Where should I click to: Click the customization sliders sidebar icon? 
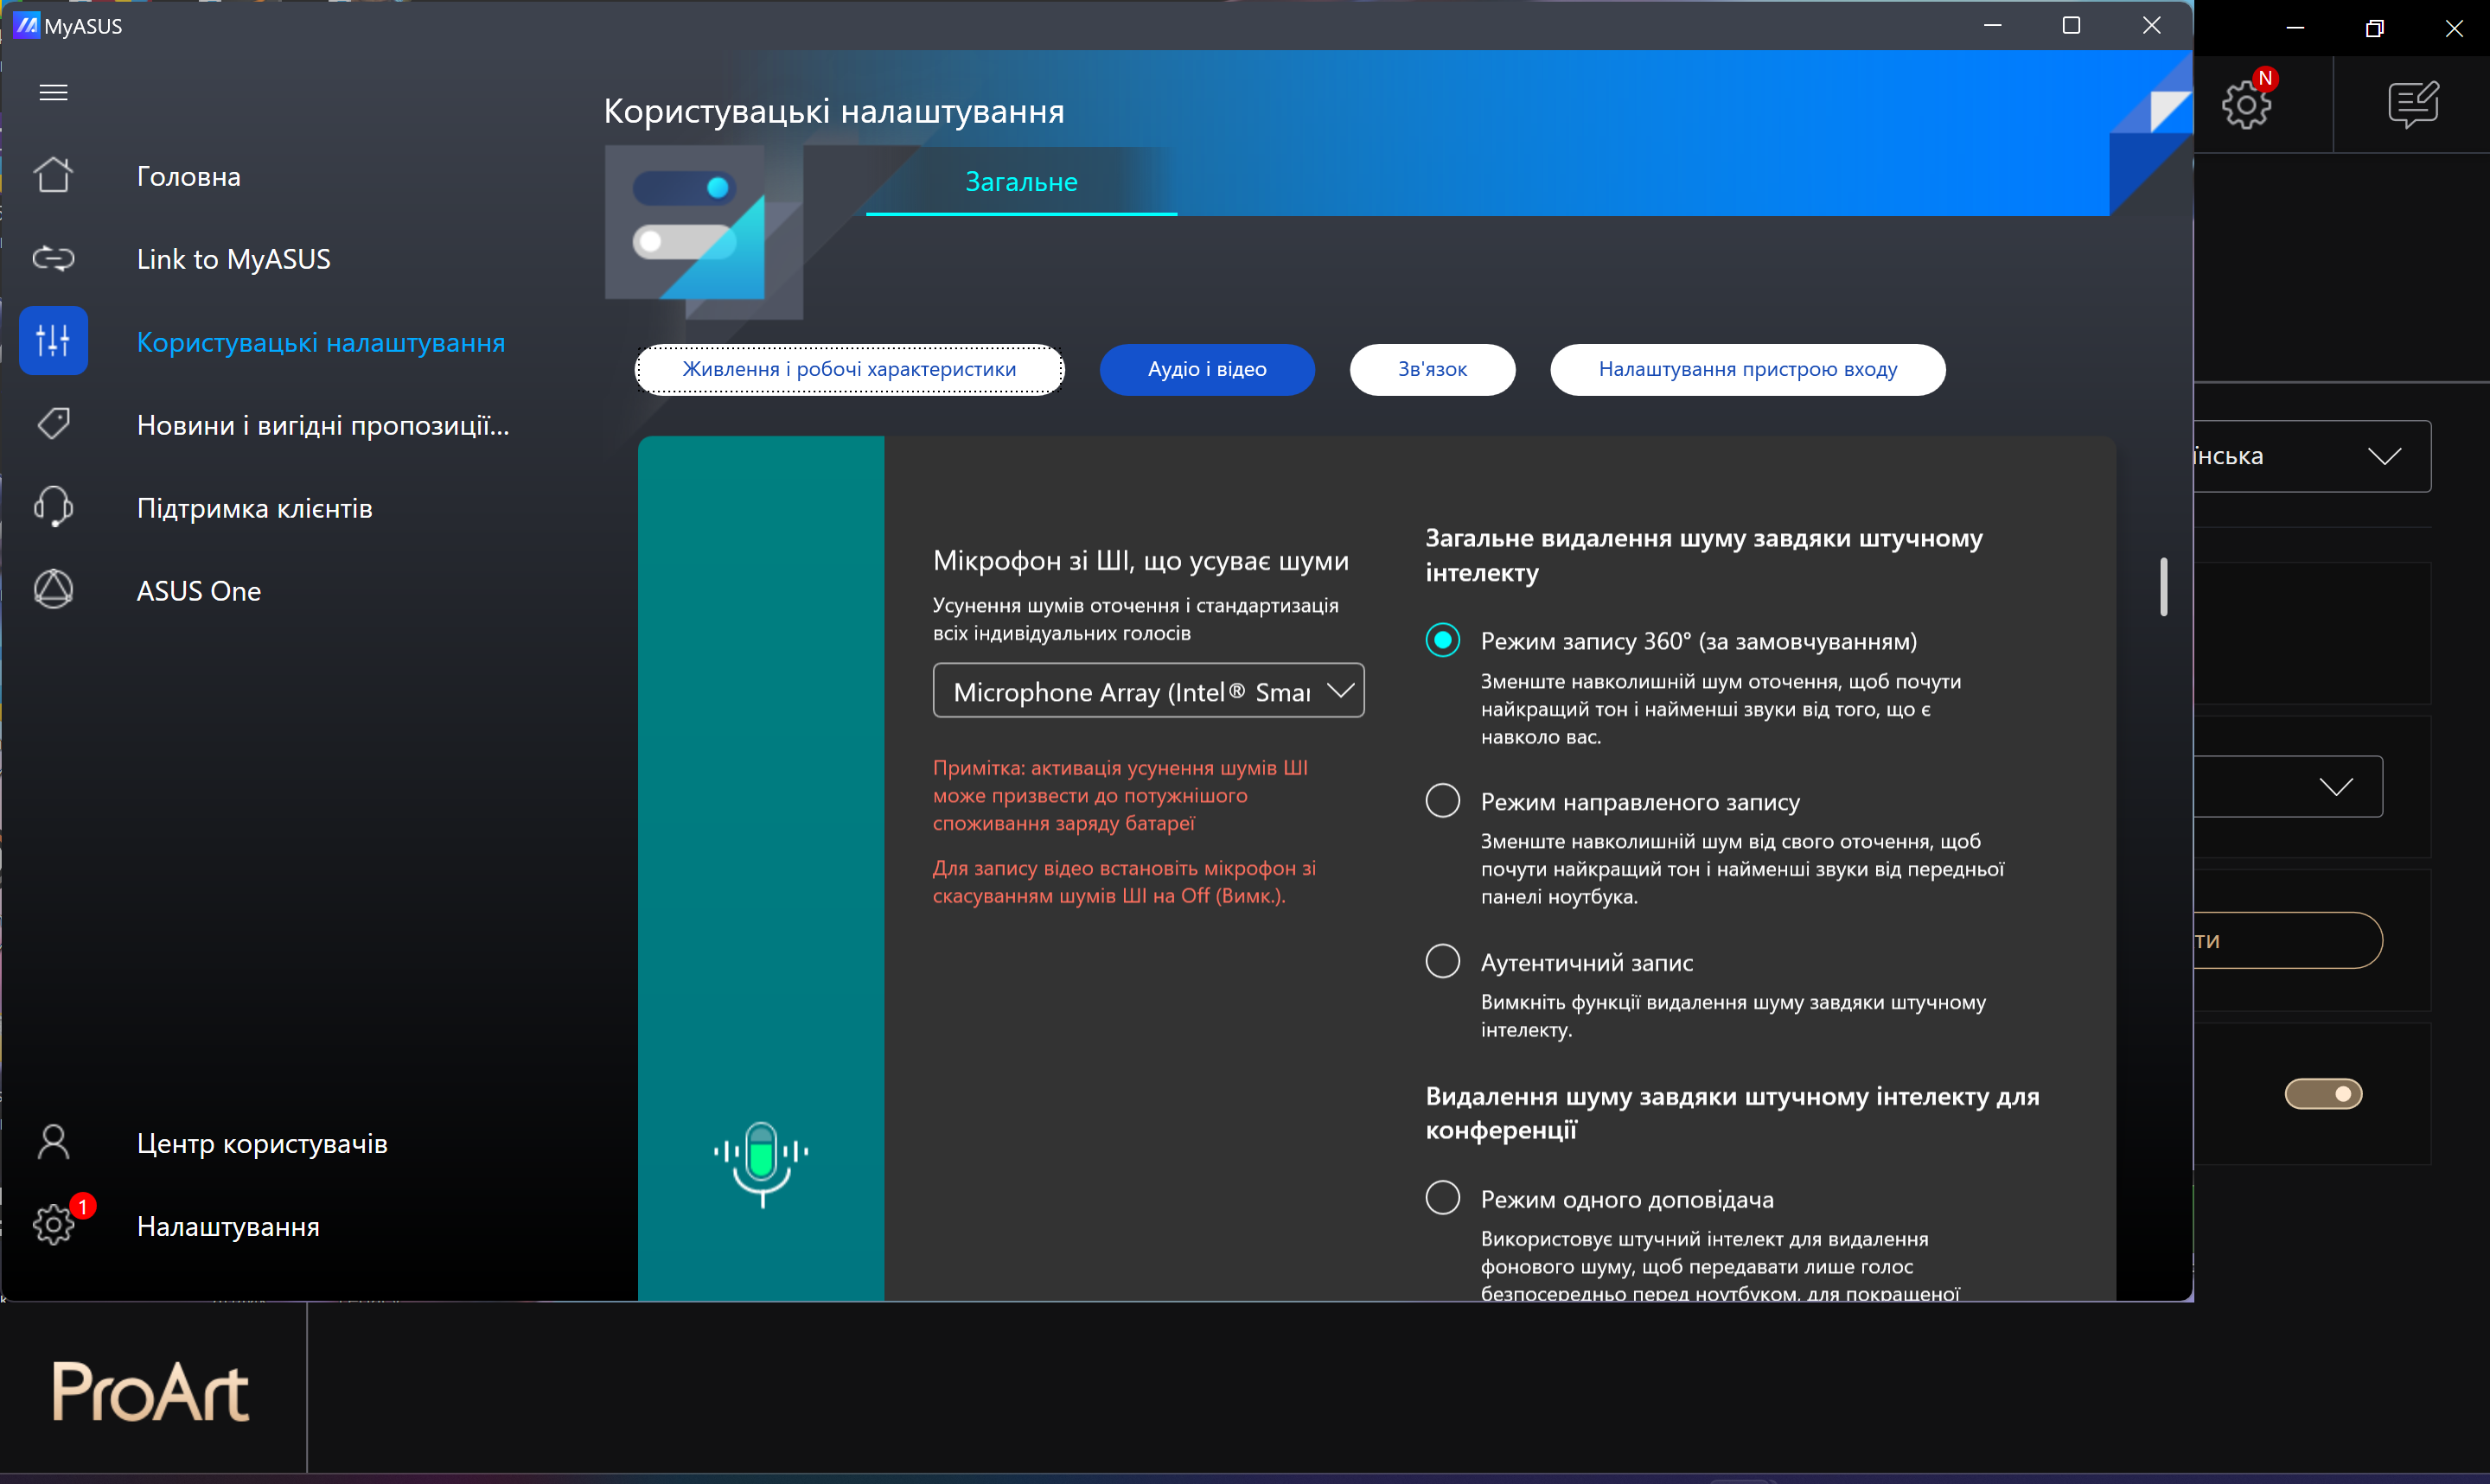[x=53, y=341]
